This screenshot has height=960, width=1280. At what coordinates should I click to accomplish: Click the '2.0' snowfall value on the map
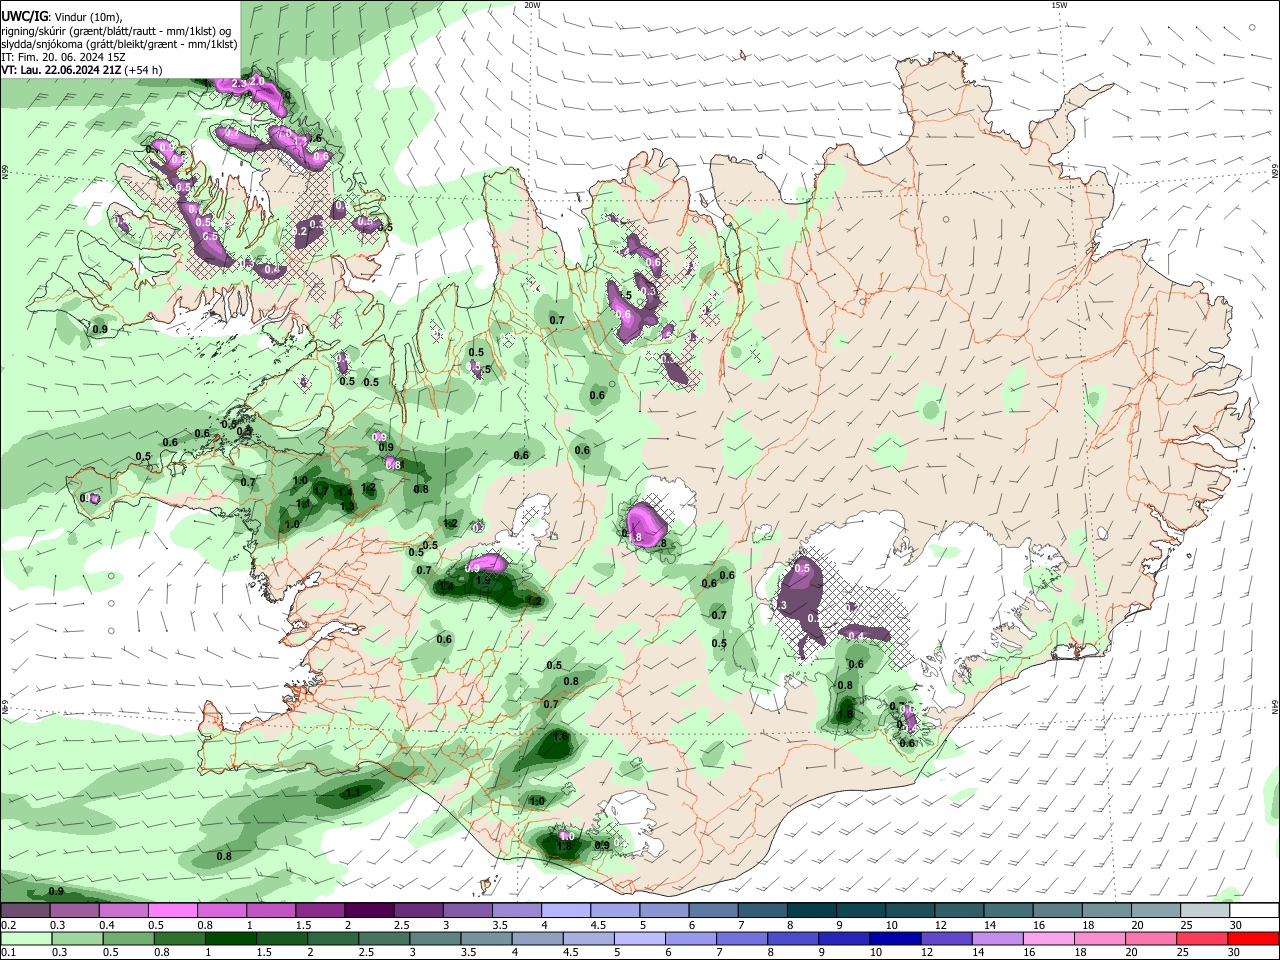coord(257,80)
